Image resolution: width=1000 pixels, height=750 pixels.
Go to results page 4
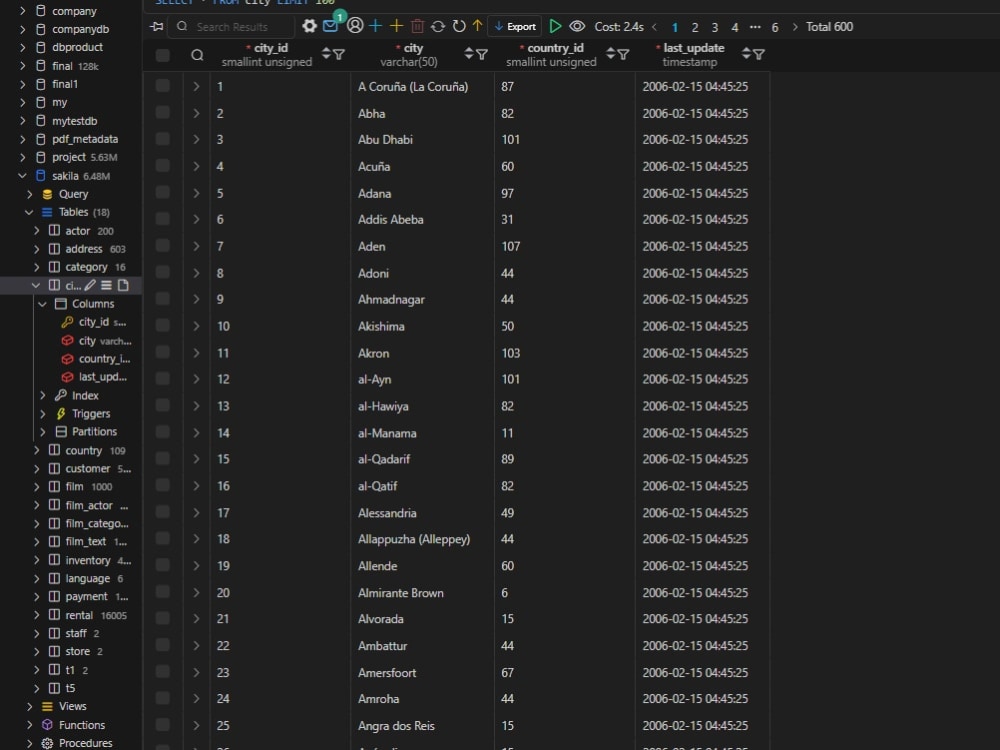735,27
